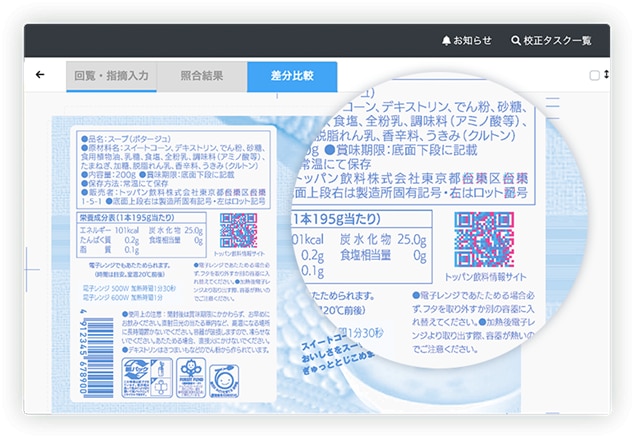
Task: Click the text 電子レンジでもあたためられます。
Action: (129, 266)
